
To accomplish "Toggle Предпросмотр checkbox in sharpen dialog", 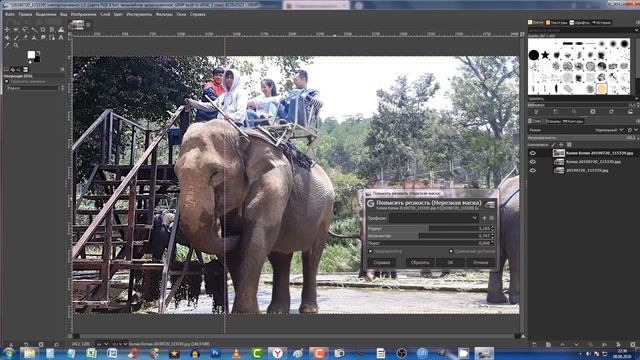I will tap(370, 251).
